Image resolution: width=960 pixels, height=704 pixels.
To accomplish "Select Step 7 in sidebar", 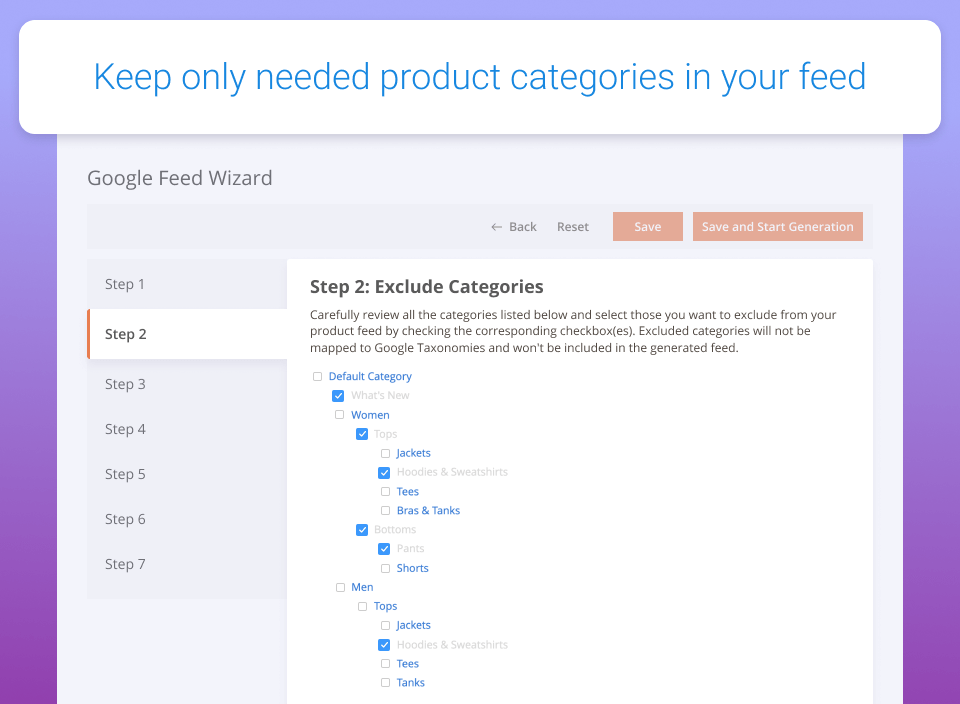I will pyautogui.click(x=187, y=564).
